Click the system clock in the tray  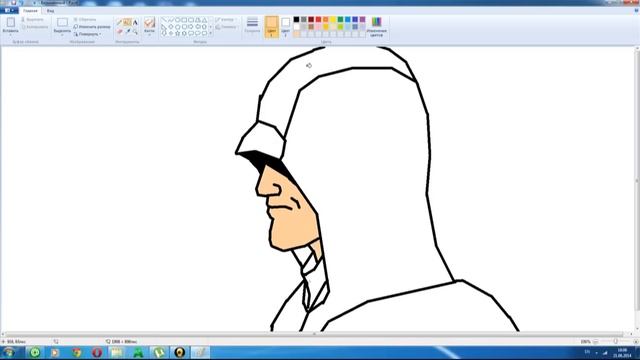point(622,353)
